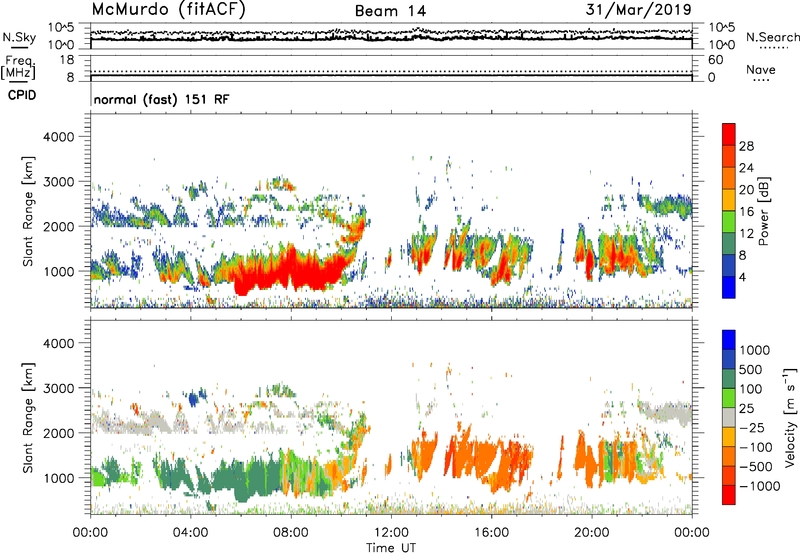This screenshot has height=554, width=800.
Task: Select the 500 velocity colorbar tick
Action: tap(751, 370)
